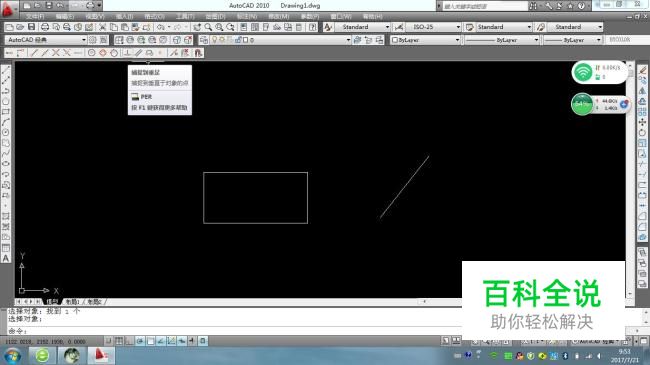Image resolution: width=650 pixels, height=365 pixels.
Task: Select the Rectangle draw tool
Action: click(6, 112)
